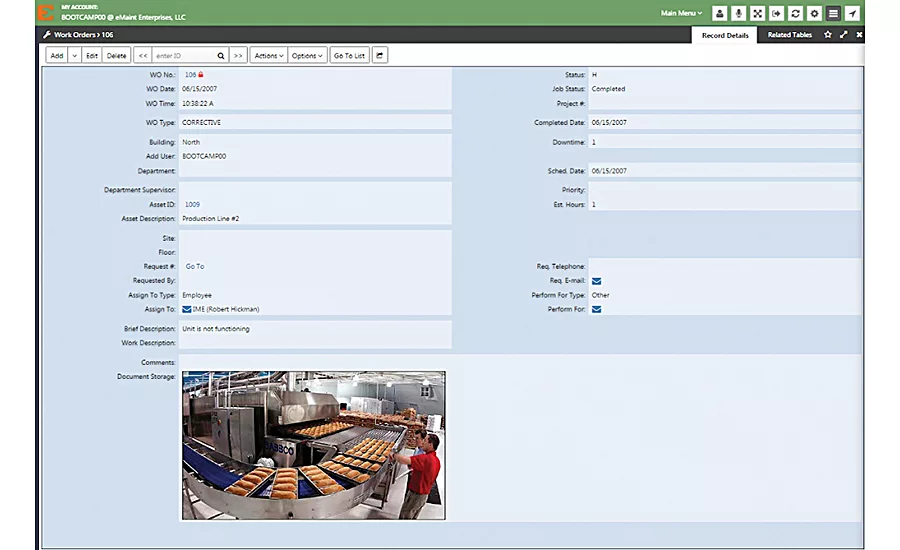
Task: Click the Assign To Type value Employee
Action: click(x=197, y=295)
